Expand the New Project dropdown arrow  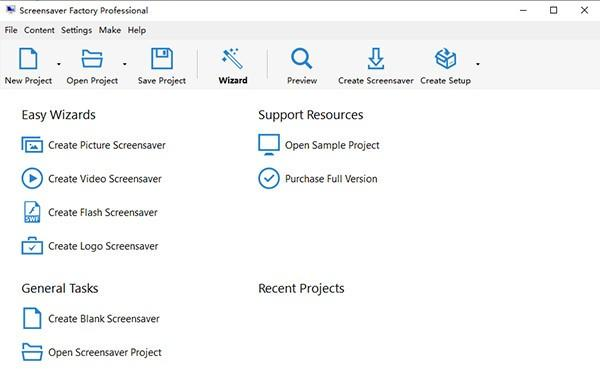pos(59,64)
